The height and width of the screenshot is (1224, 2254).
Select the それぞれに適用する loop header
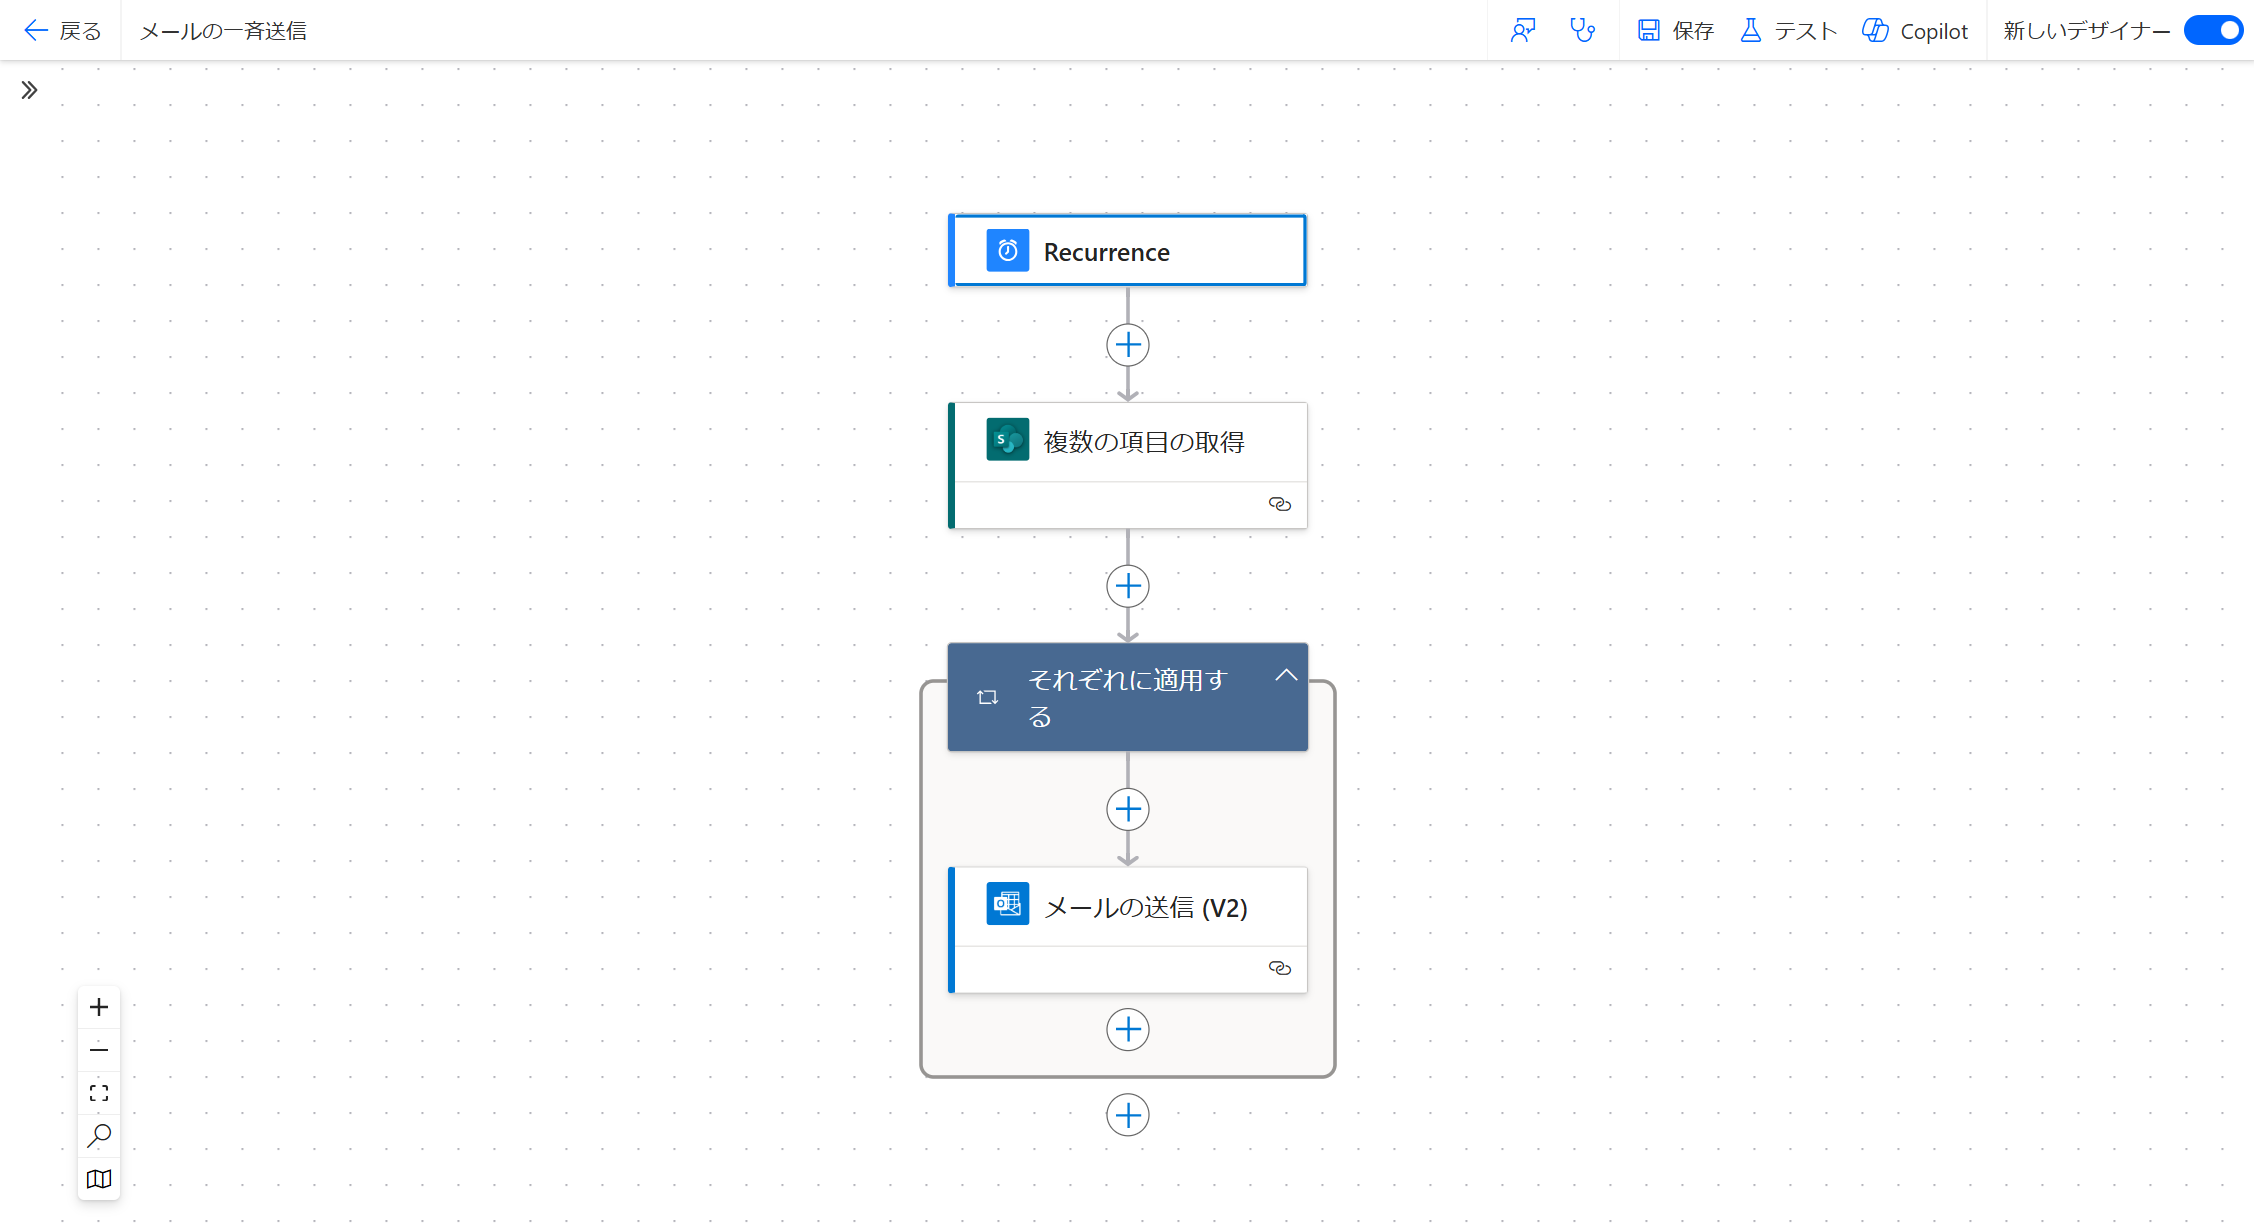point(1127,697)
